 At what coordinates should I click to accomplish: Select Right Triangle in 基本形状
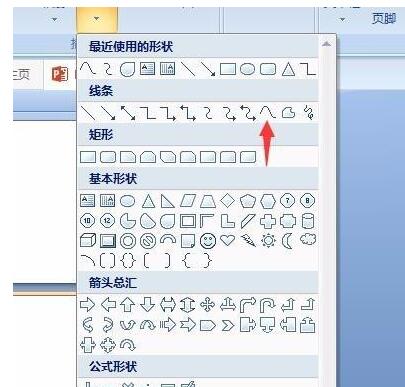point(168,201)
